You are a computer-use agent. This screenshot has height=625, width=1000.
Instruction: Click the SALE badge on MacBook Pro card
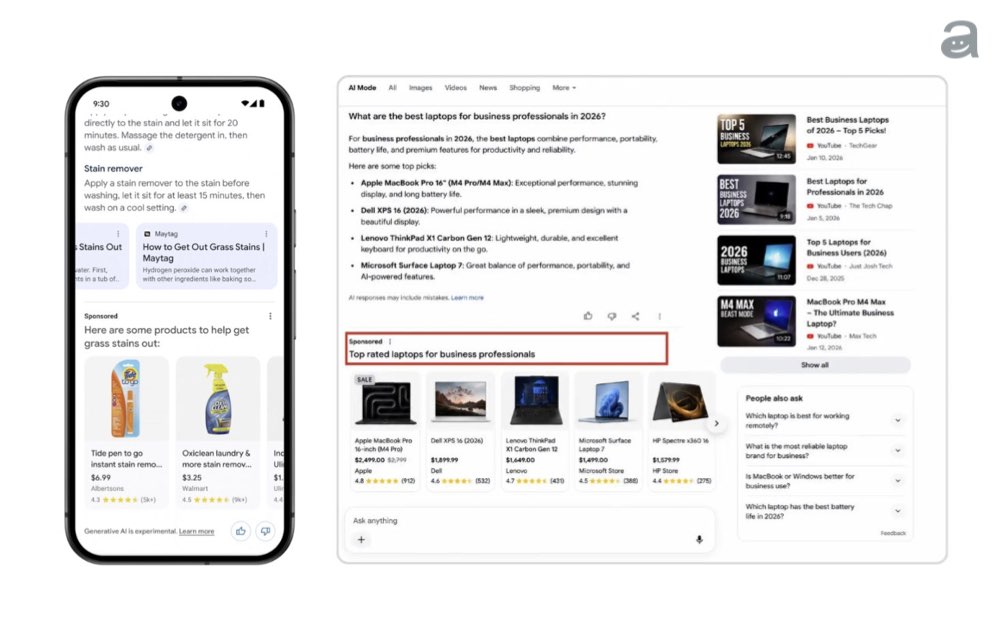[x=364, y=379]
